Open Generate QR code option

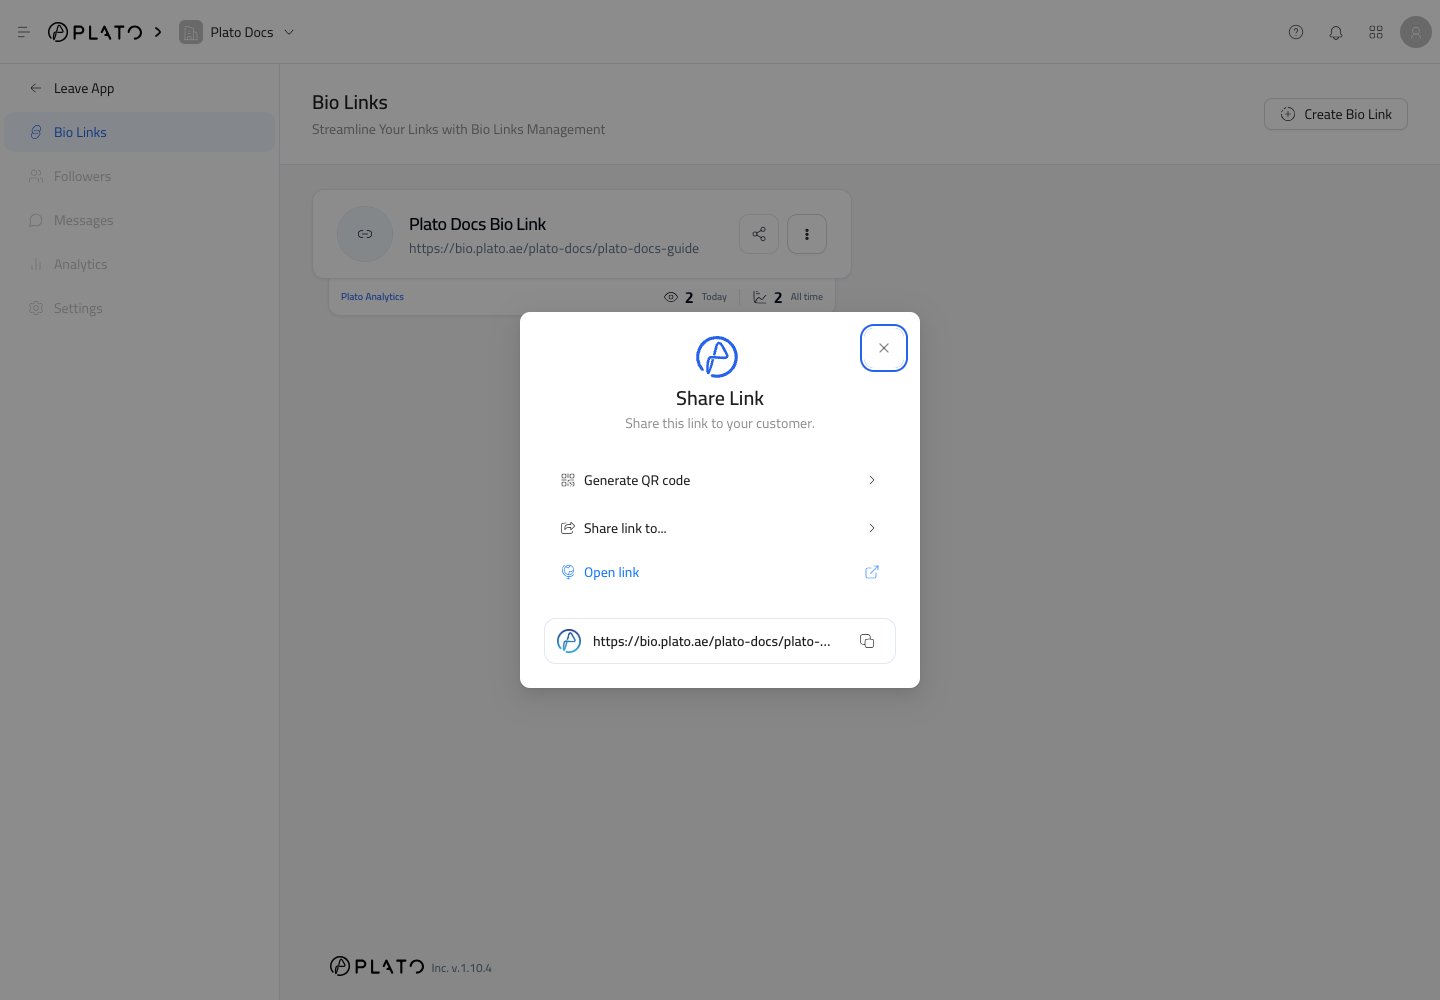[x=720, y=480]
